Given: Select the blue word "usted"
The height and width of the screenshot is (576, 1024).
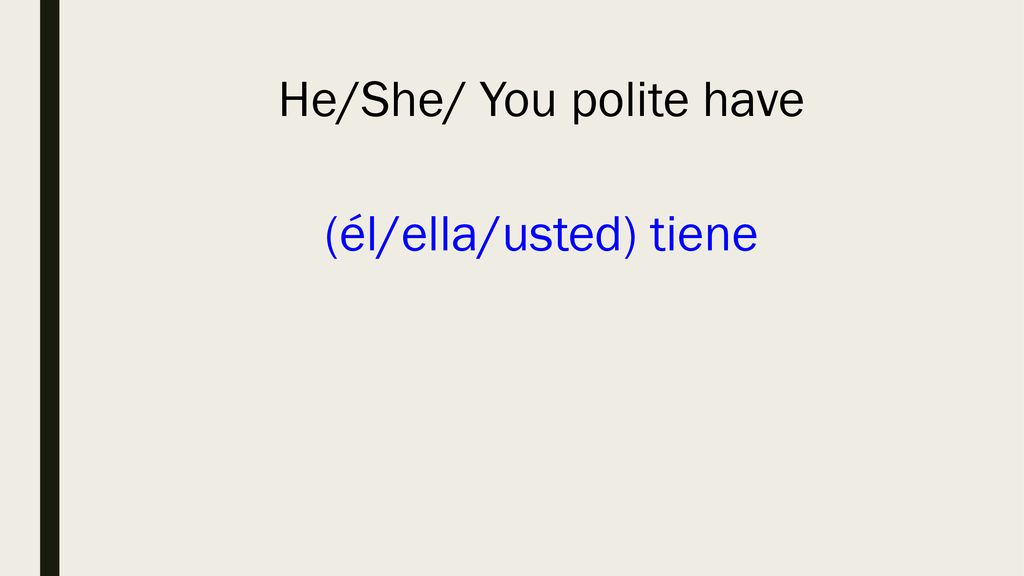Looking at the screenshot, I should 560,234.
